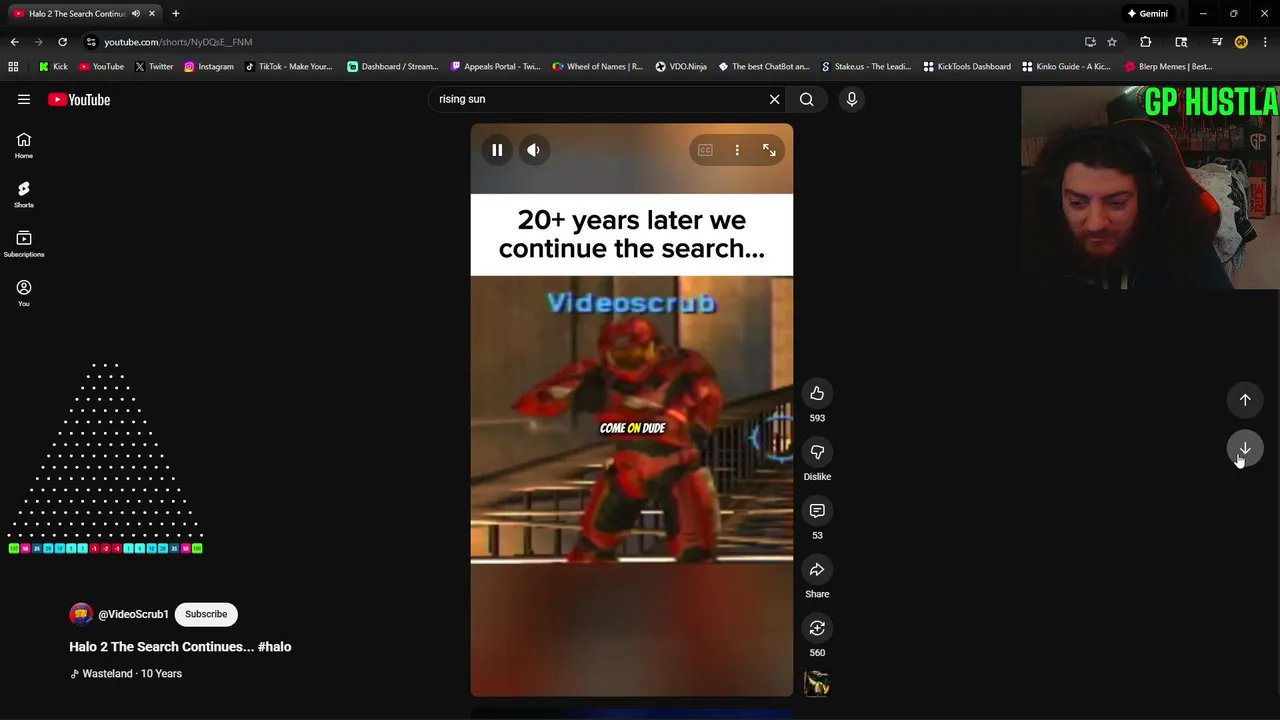
Task: Open the Appeals Portal - Twi... bookmark
Action: pyautogui.click(x=495, y=67)
